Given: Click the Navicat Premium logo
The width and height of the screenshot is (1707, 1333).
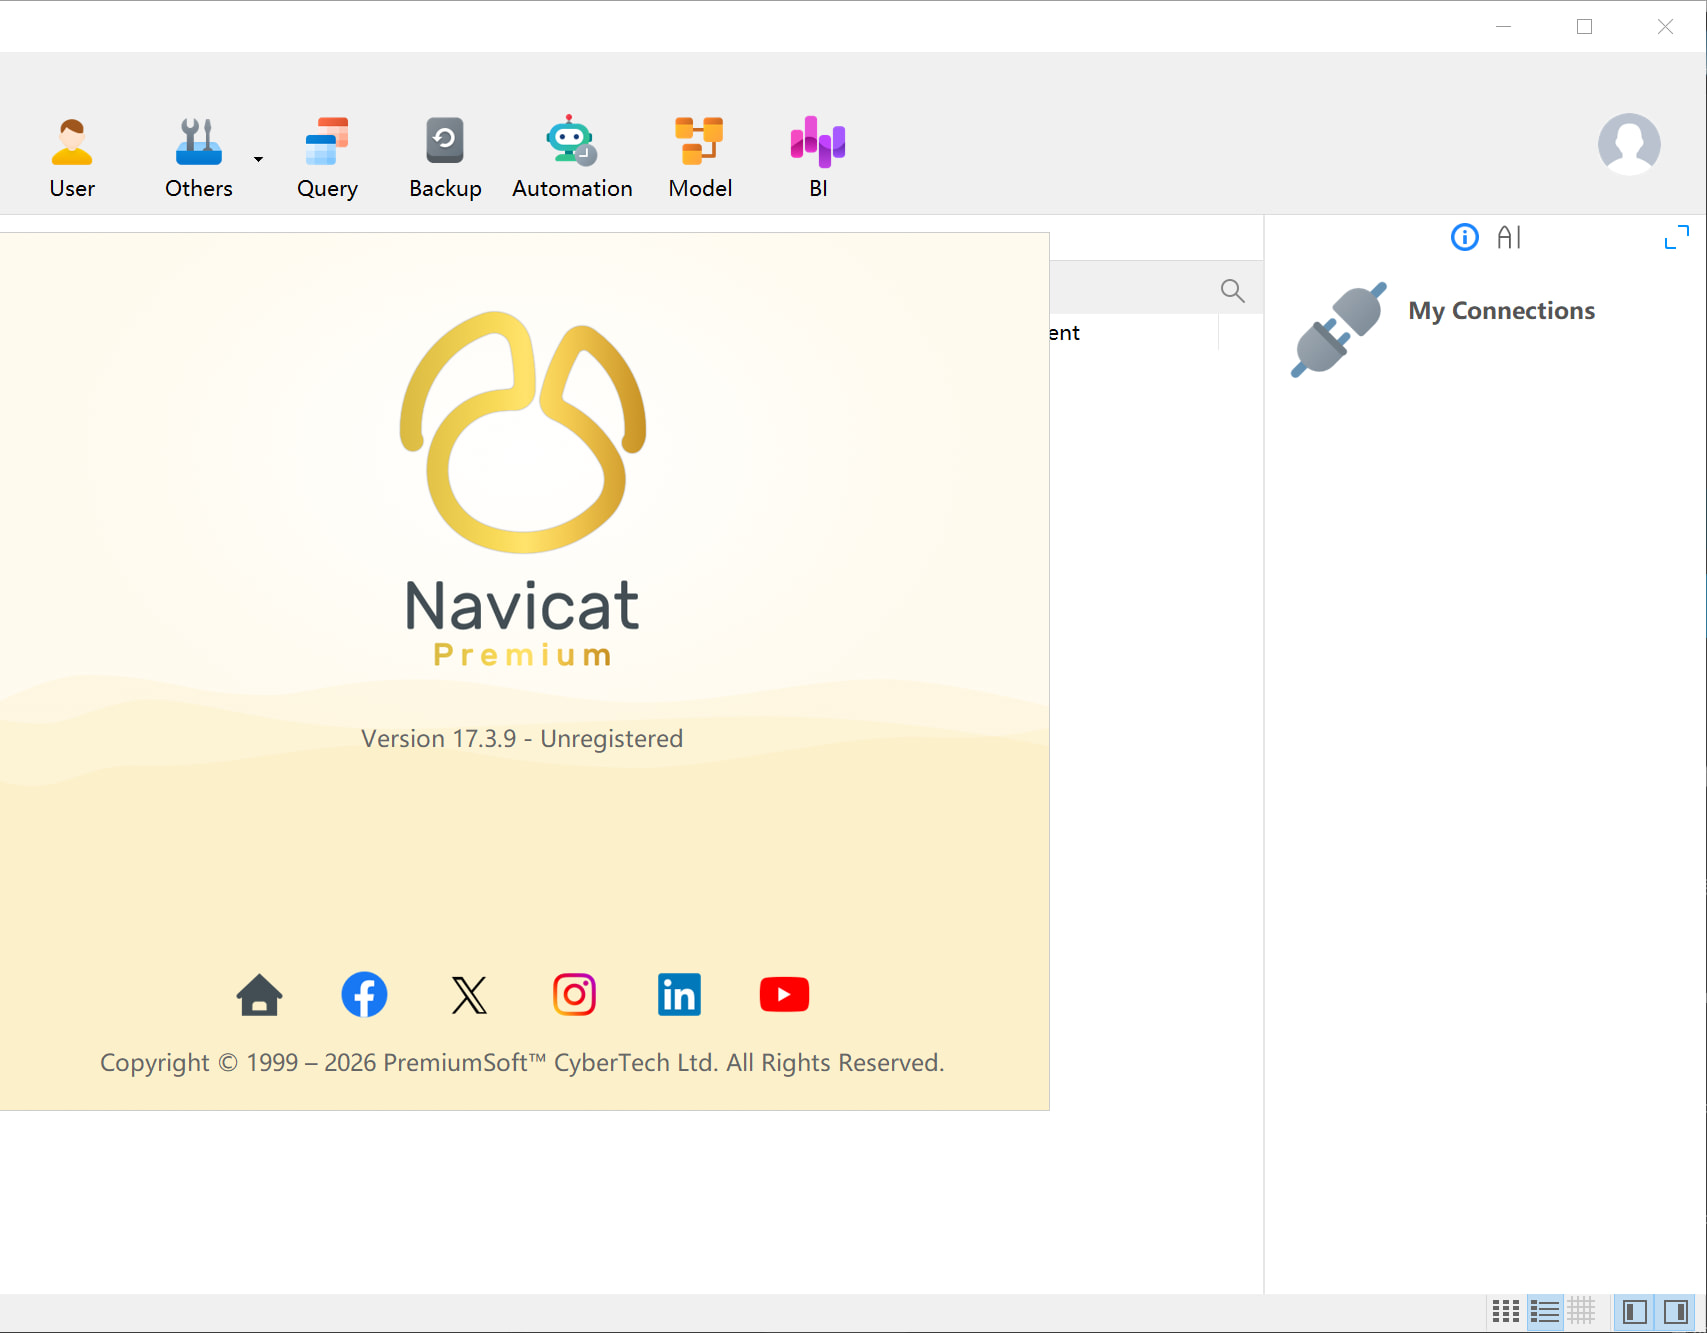Looking at the screenshot, I should [522, 488].
